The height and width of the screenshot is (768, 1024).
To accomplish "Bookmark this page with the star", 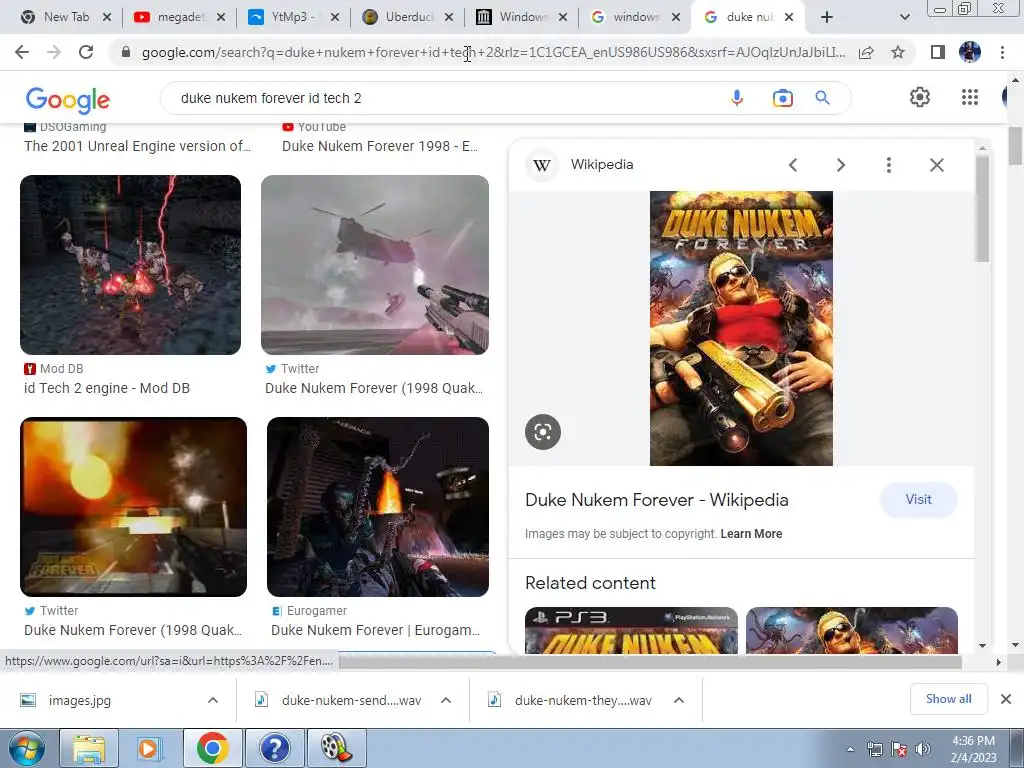I will click(898, 52).
